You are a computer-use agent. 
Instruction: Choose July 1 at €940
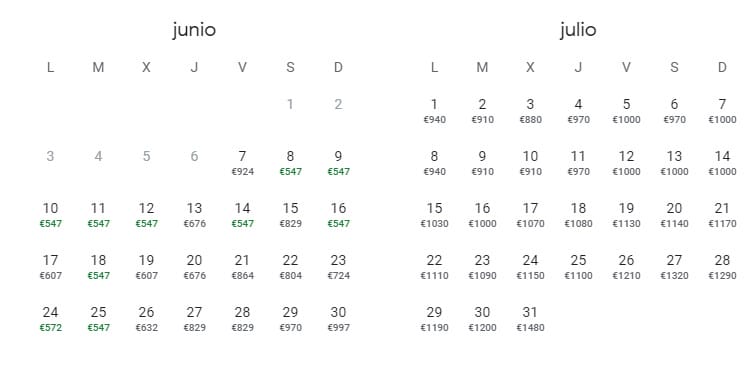(434, 111)
